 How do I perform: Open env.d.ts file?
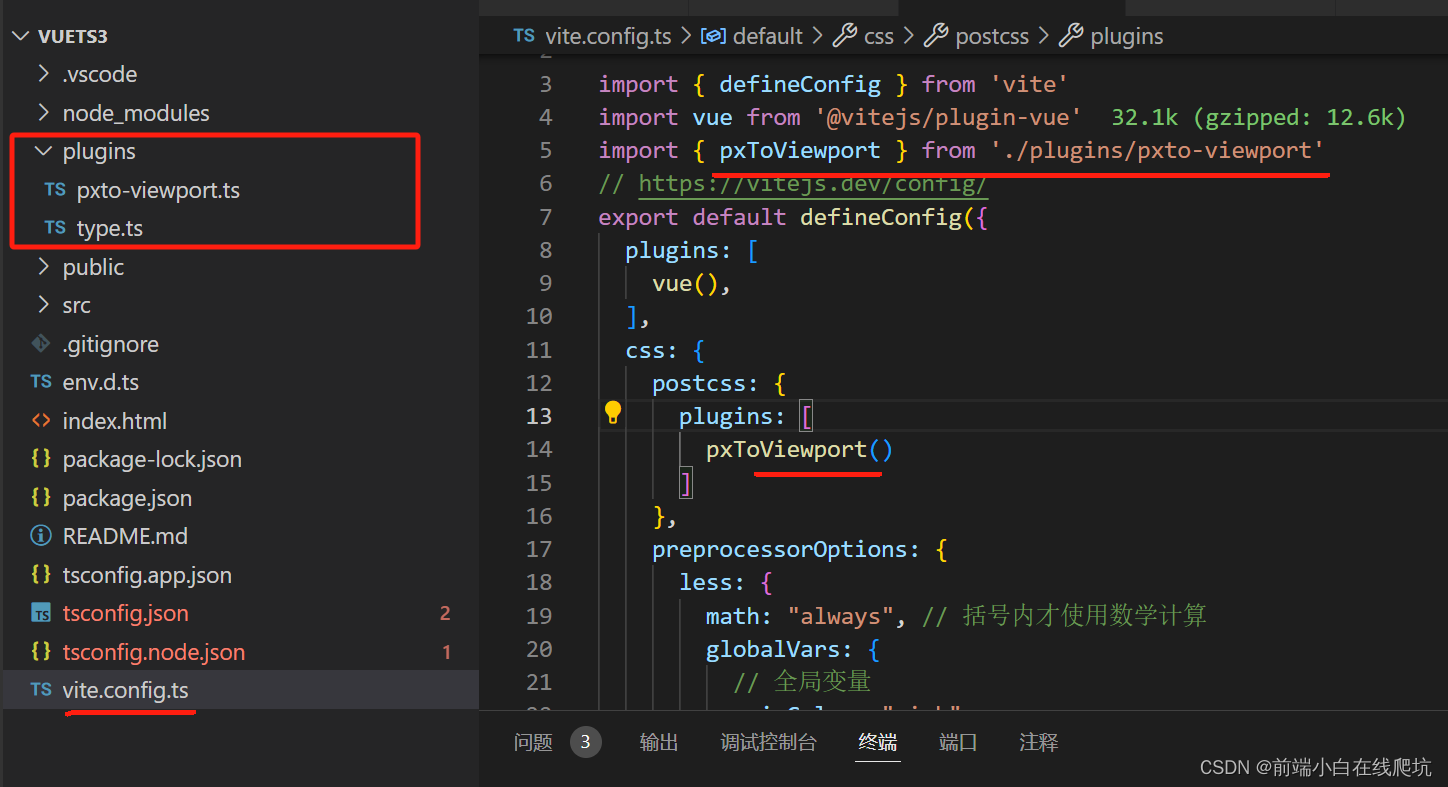click(x=101, y=382)
